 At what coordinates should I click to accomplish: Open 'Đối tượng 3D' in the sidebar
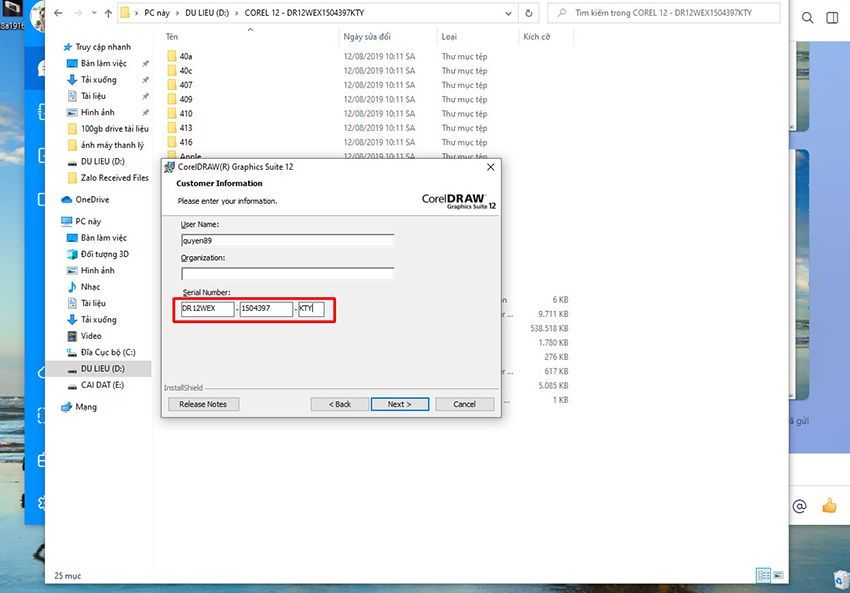(x=105, y=254)
